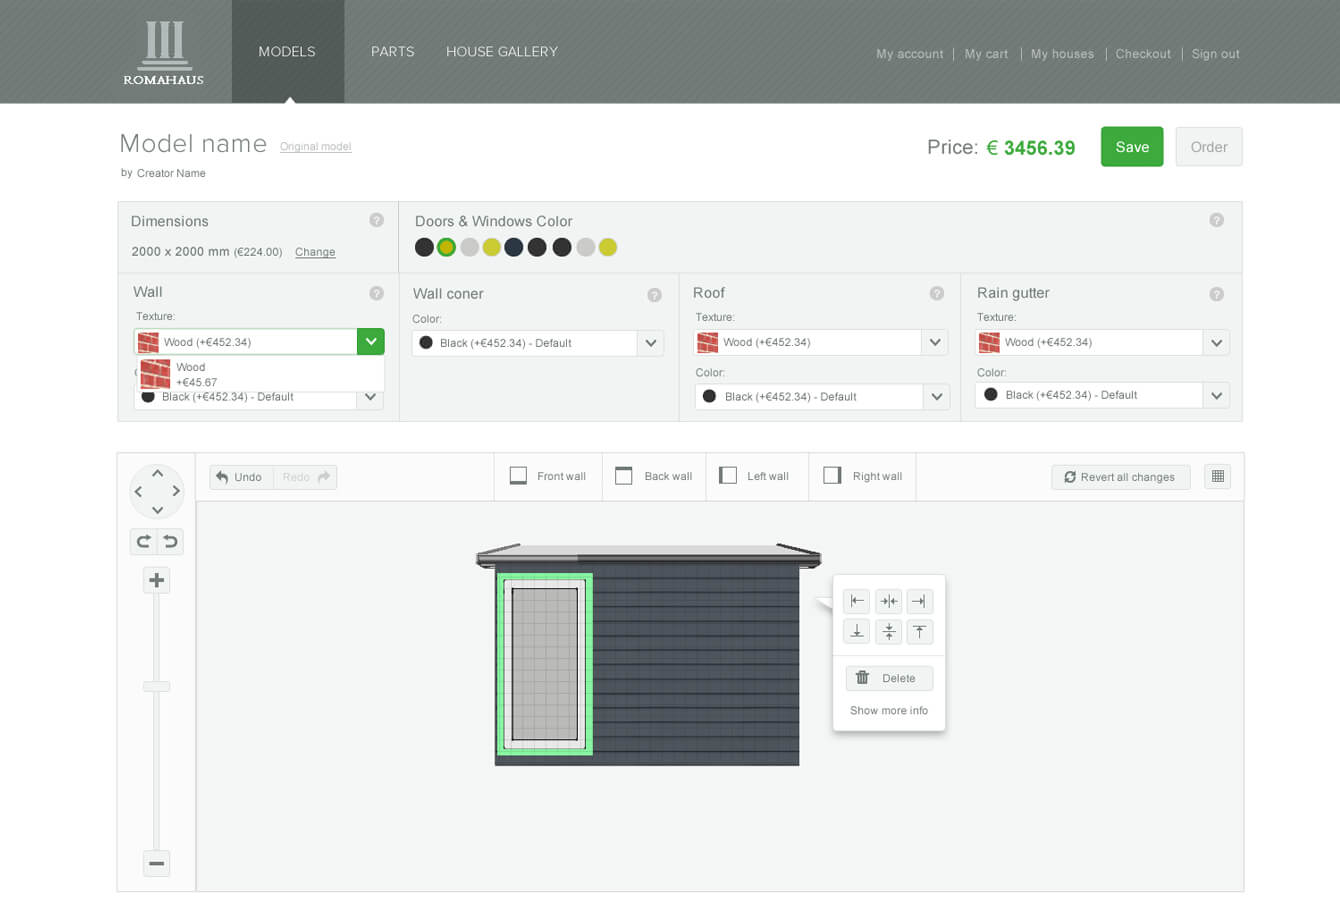Click the green Save button
Viewport: 1340px width, 906px height.
click(1131, 147)
